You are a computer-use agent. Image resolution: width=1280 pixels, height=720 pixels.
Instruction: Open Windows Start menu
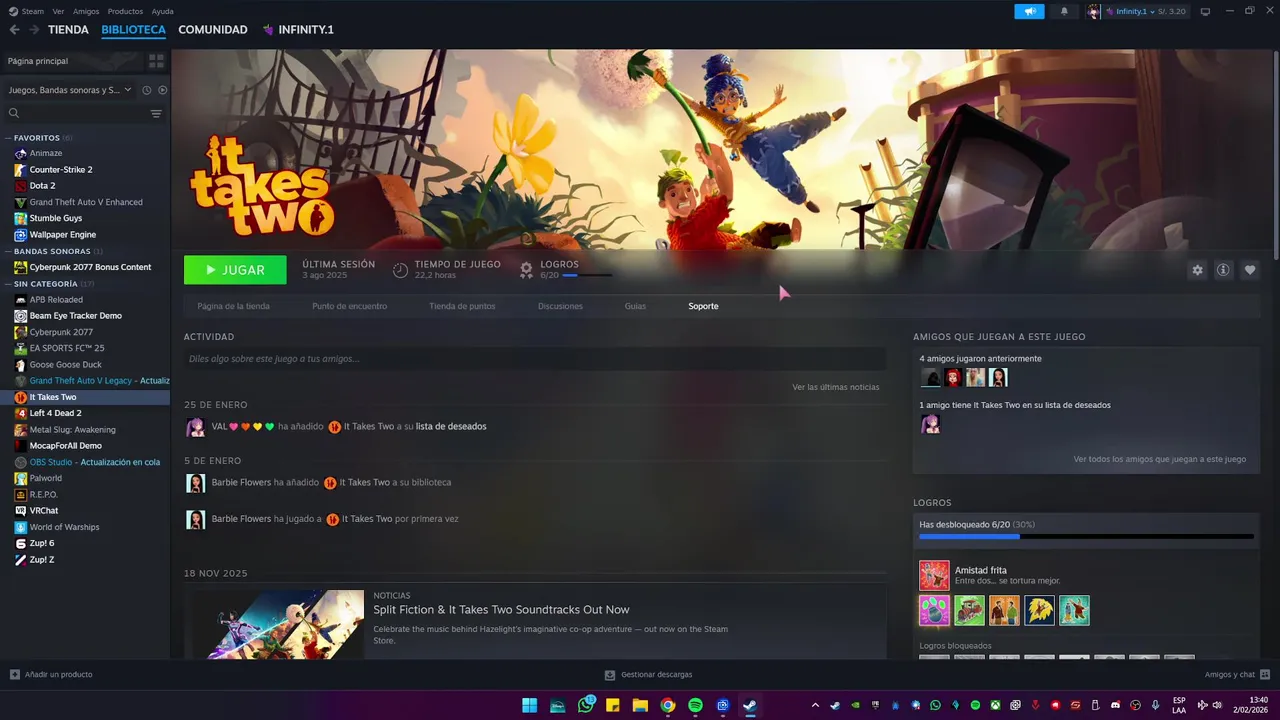click(x=529, y=705)
